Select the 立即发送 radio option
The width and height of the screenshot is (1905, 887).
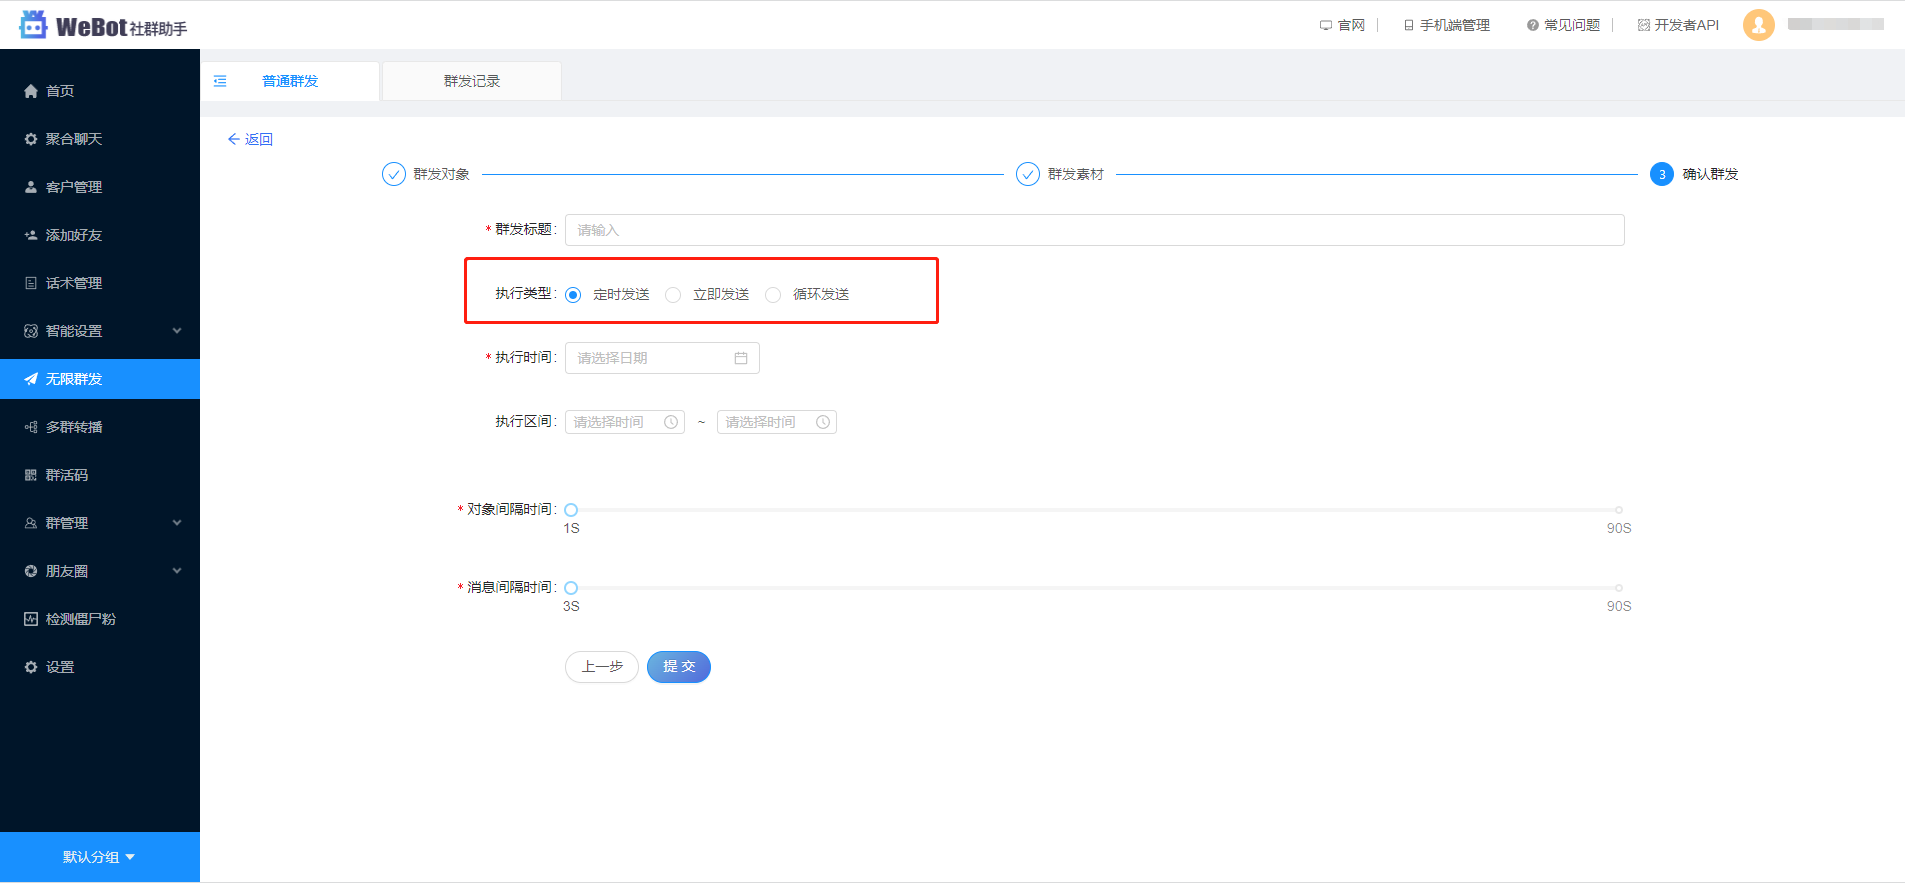tap(673, 295)
